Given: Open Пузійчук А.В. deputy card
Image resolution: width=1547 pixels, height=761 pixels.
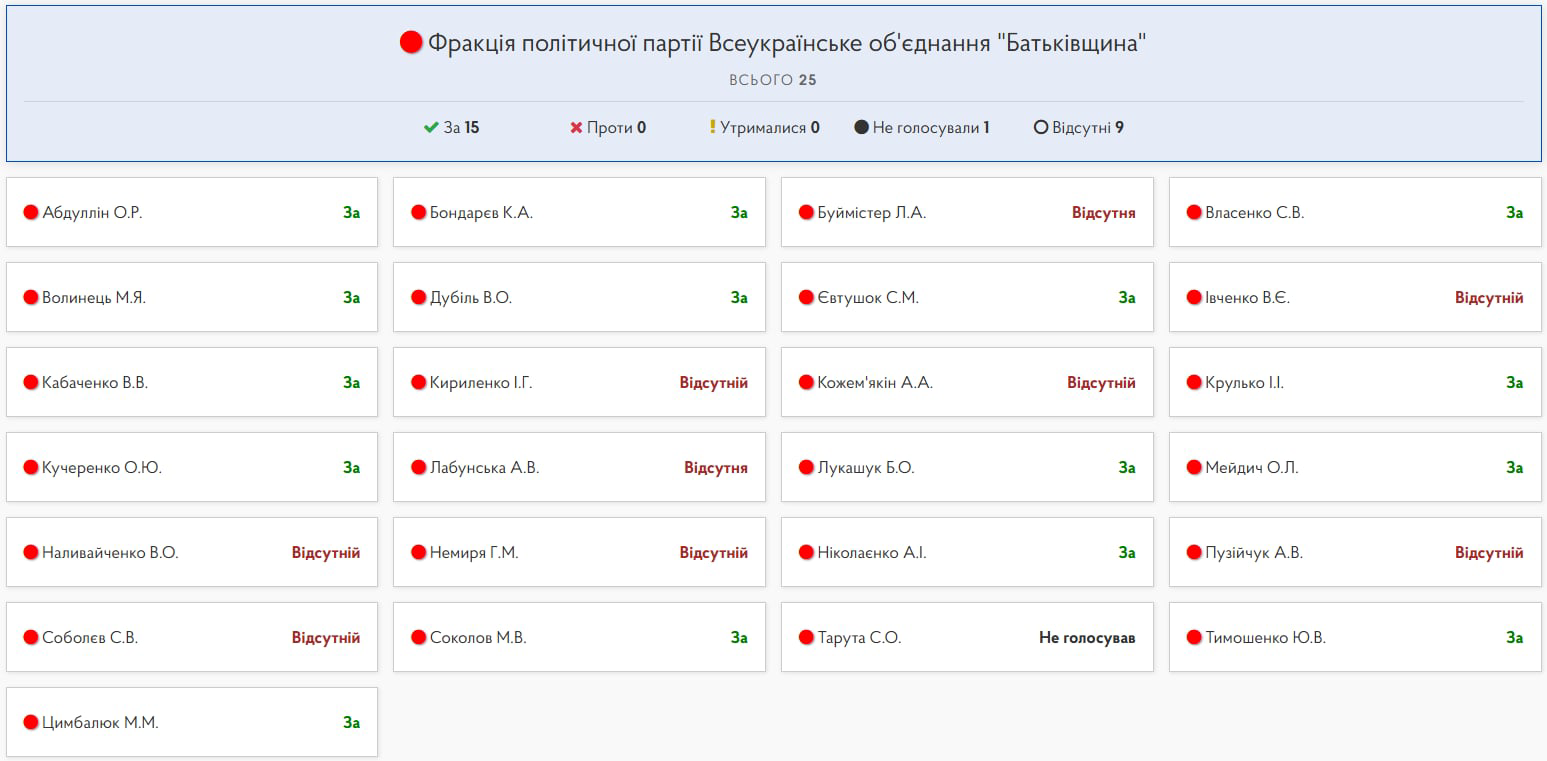Looking at the screenshot, I should click(x=1354, y=552).
